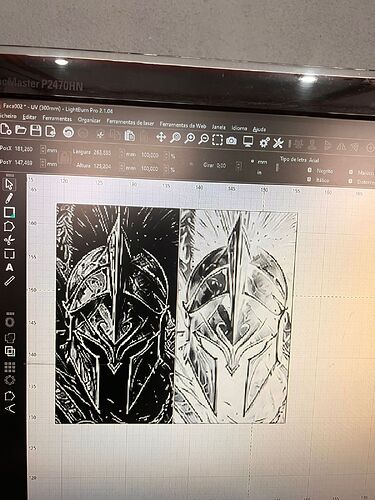Screen dimensions: 375x500
Task: Save the project with floppy disk icon
Action: point(36,130)
